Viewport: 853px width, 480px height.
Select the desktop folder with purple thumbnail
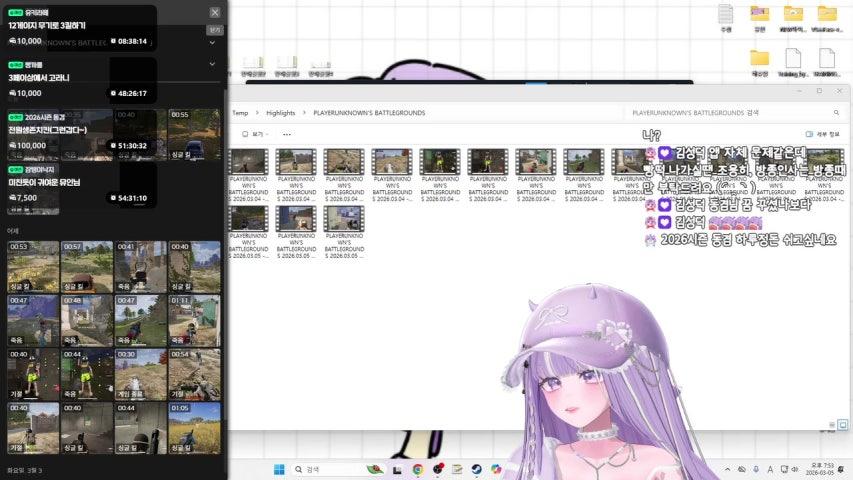coord(760,17)
